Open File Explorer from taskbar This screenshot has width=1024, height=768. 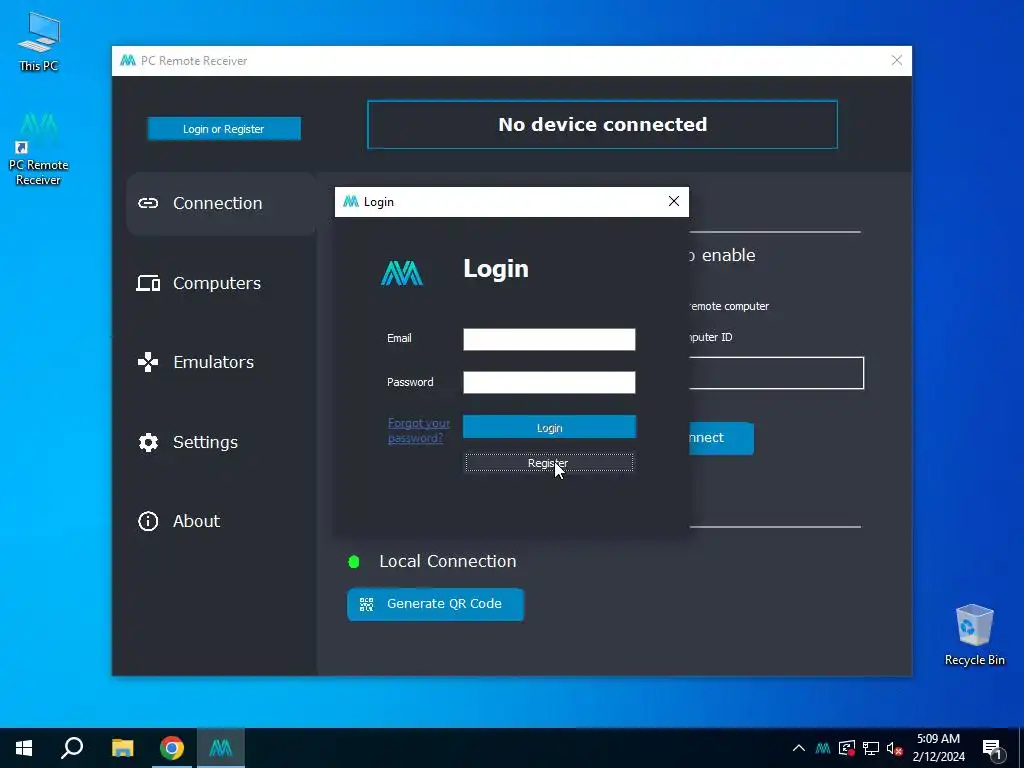click(122, 748)
